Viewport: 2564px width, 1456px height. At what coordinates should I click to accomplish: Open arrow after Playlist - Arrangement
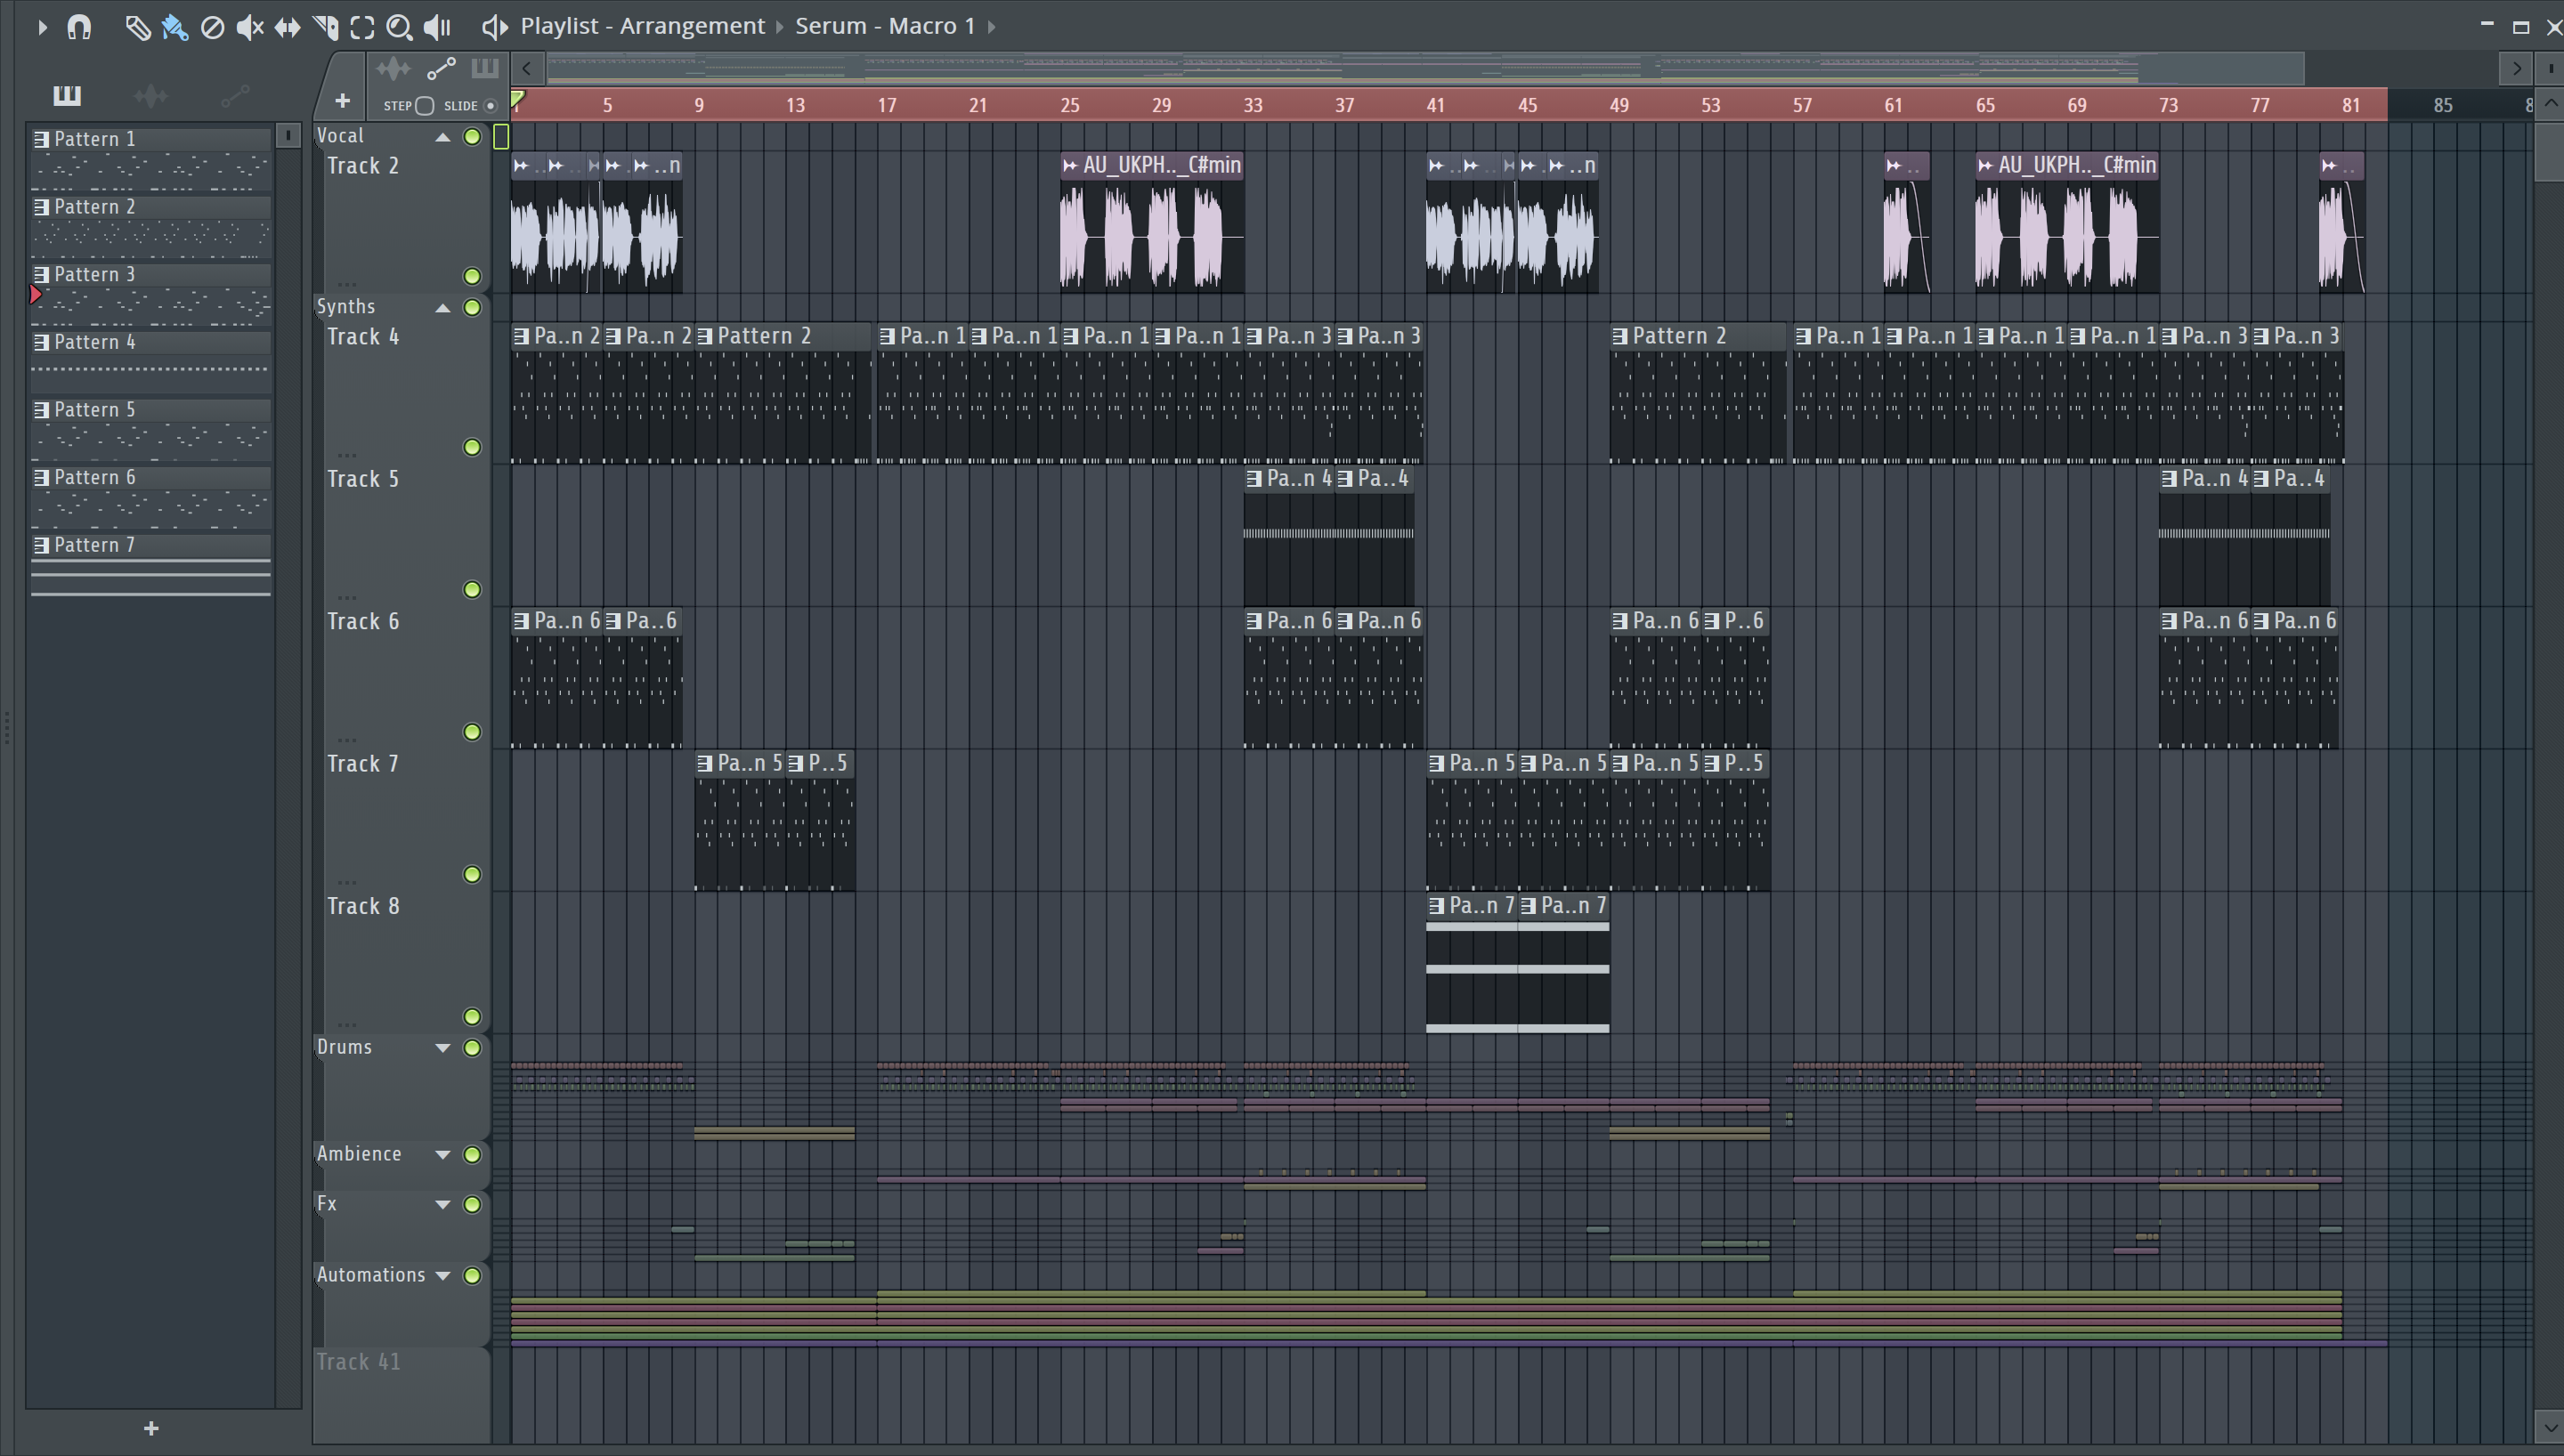click(x=780, y=27)
